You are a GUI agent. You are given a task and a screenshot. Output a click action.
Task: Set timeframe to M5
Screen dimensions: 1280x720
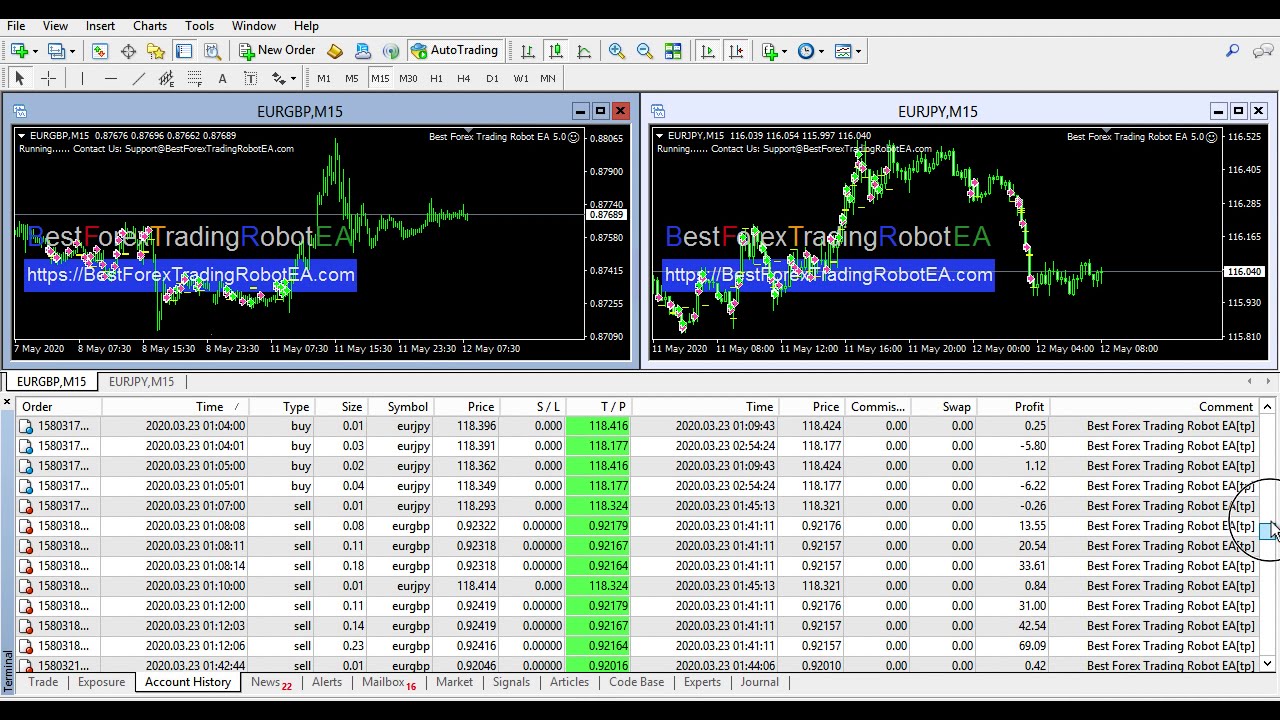pos(352,78)
